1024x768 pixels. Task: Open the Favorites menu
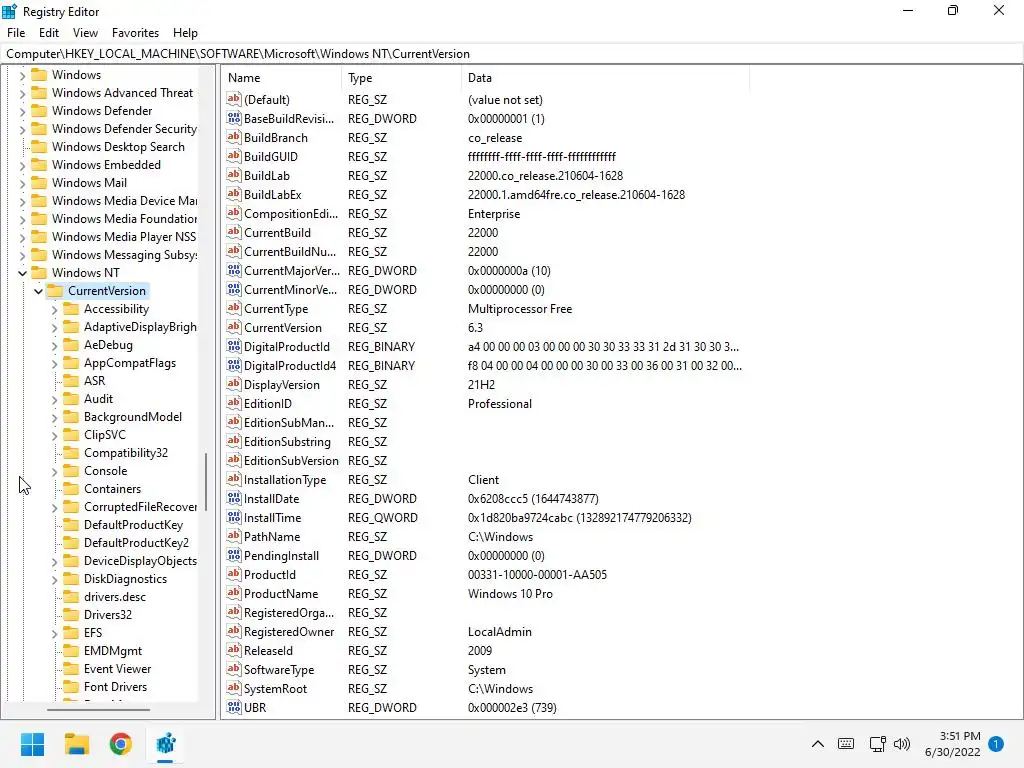[x=135, y=33]
